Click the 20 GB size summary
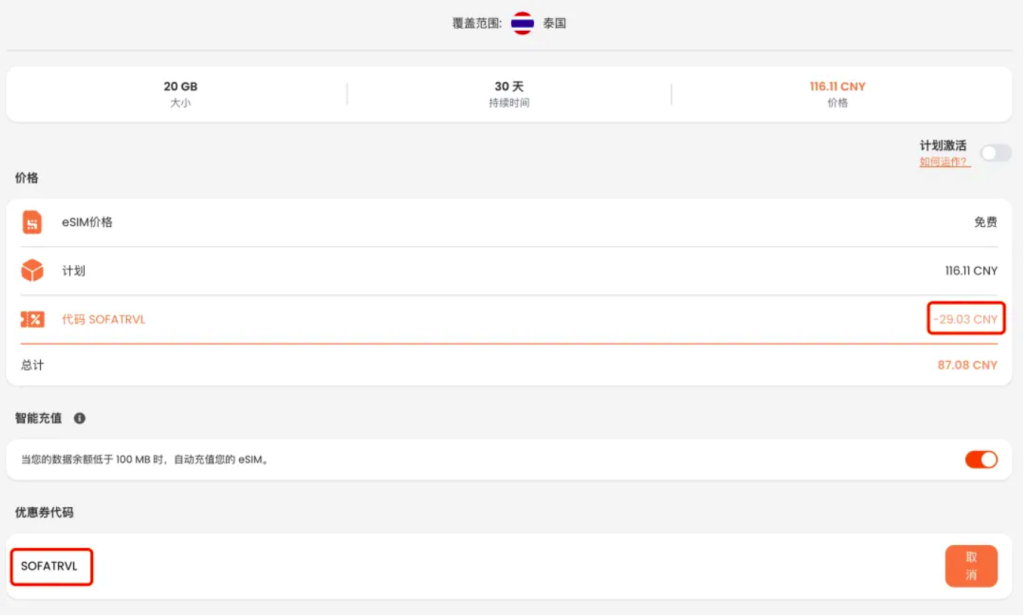This screenshot has height=616, width=1024. [x=180, y=94]
